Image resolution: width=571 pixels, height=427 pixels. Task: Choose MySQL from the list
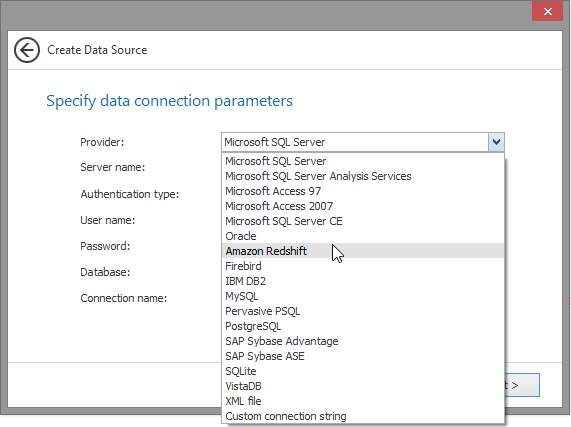click(363, 296)
